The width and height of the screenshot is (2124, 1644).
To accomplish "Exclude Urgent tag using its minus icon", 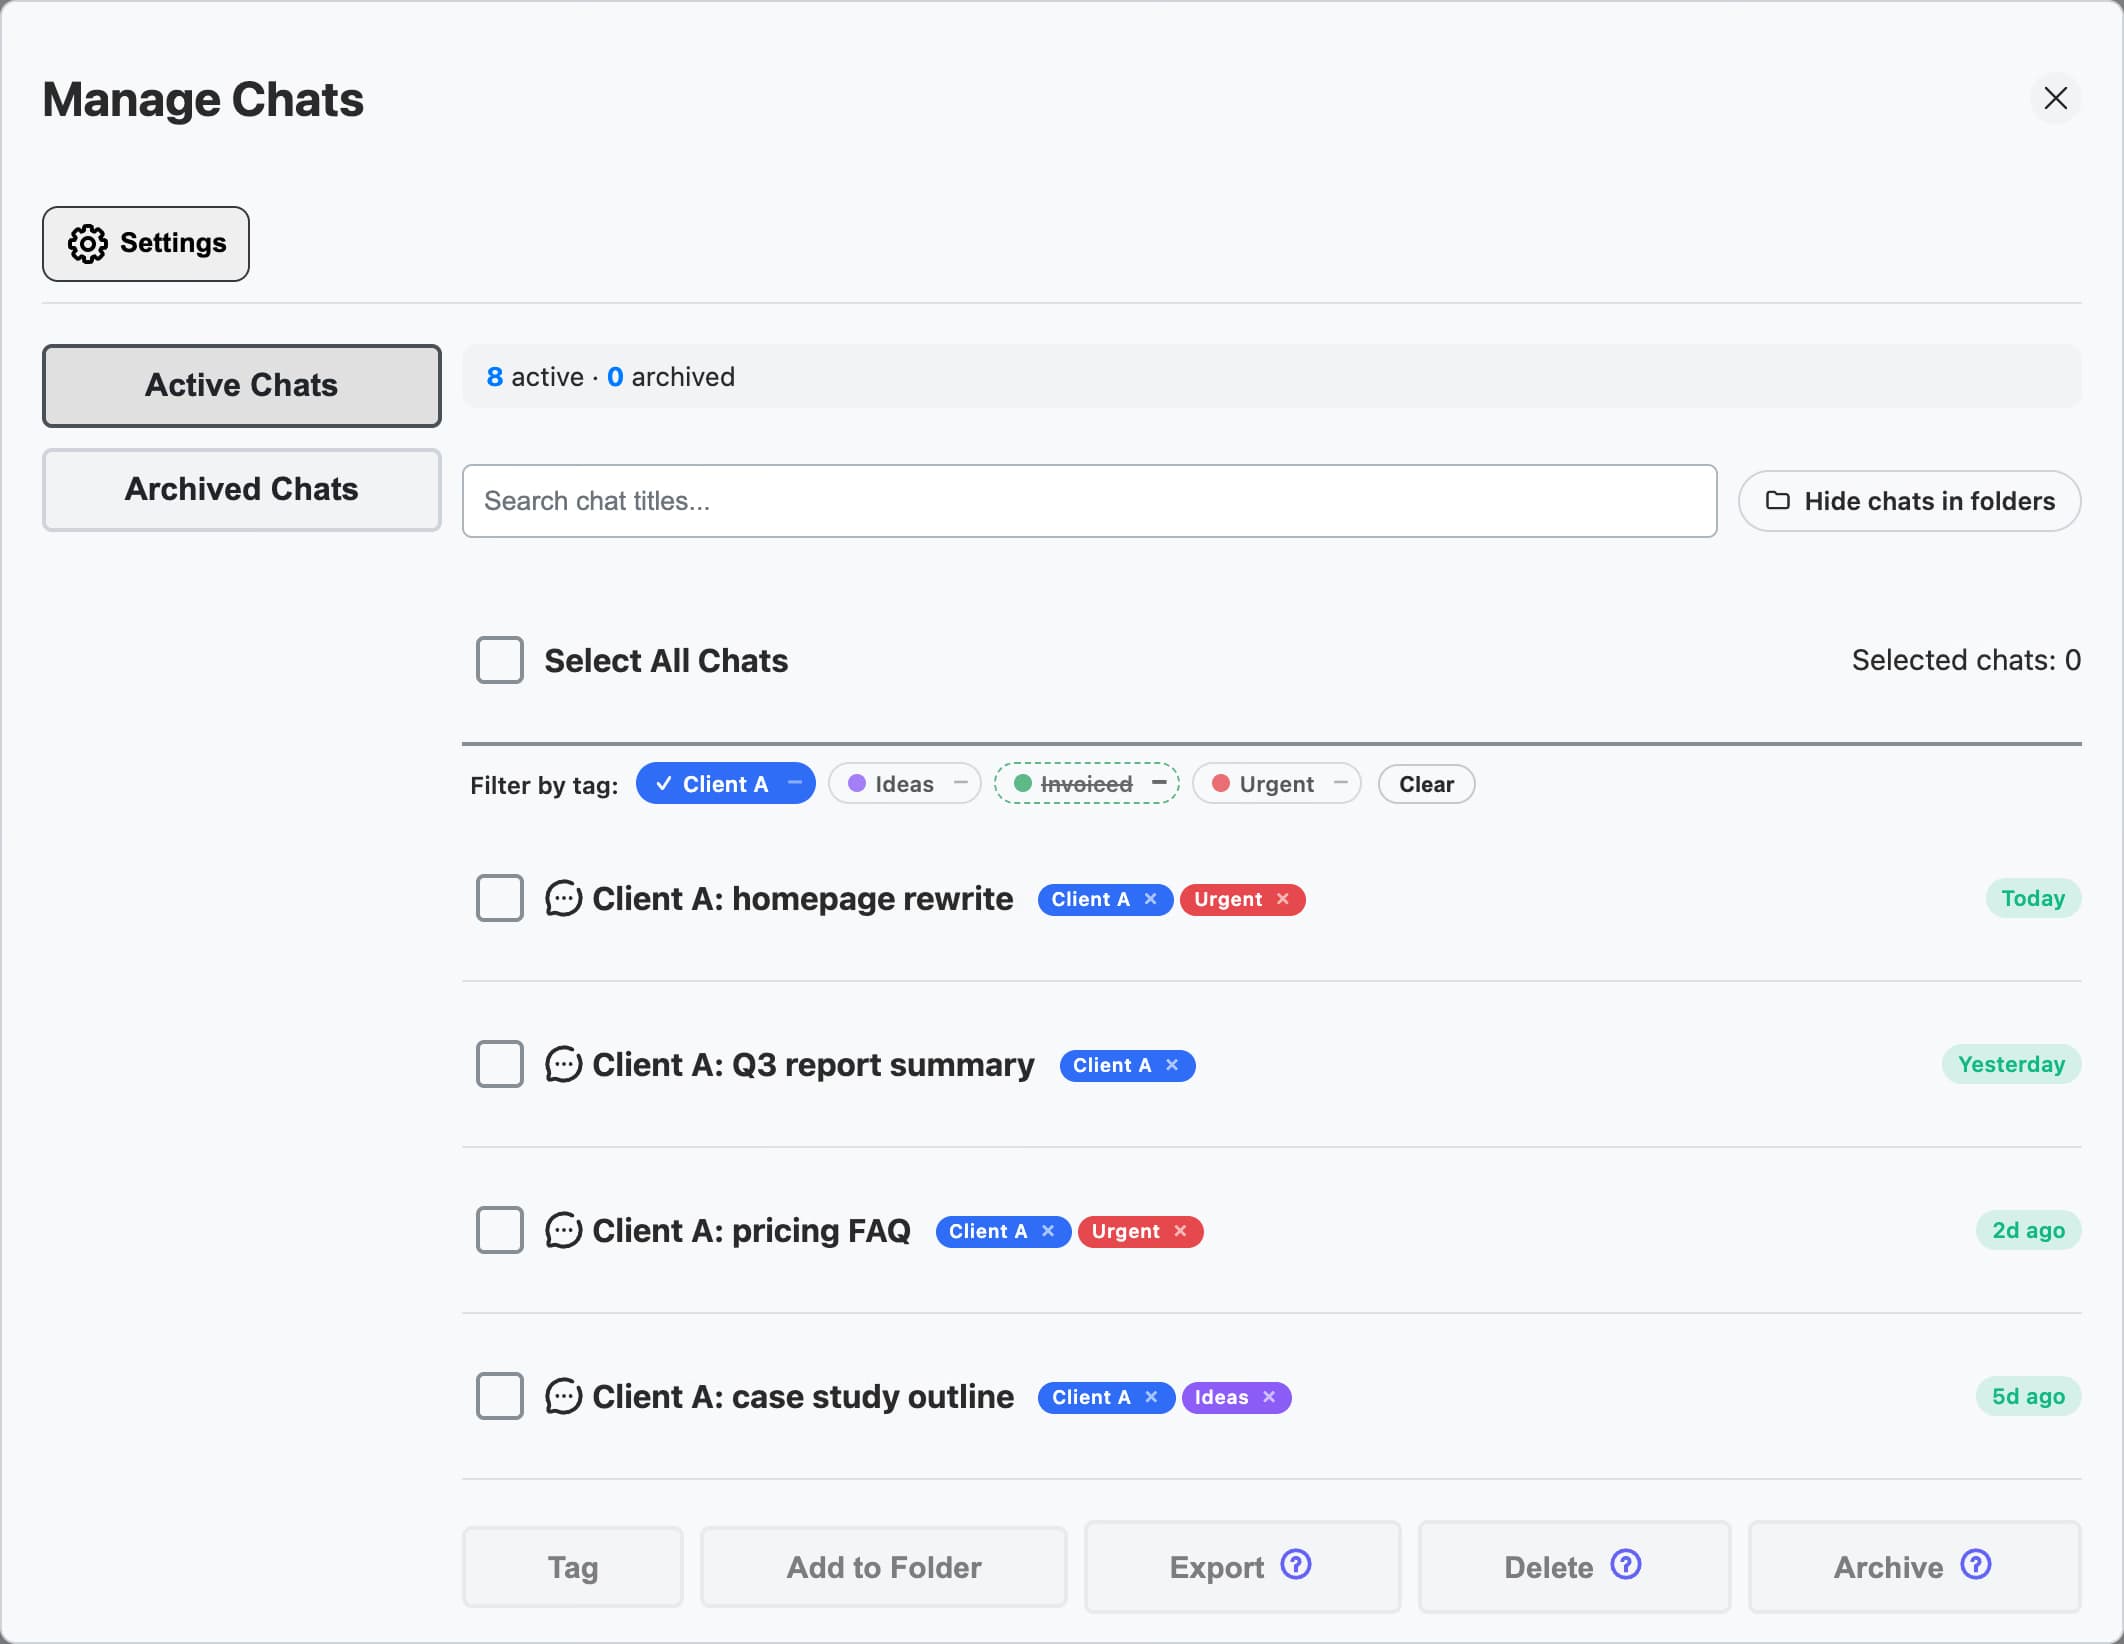I will click(1341, 783).
